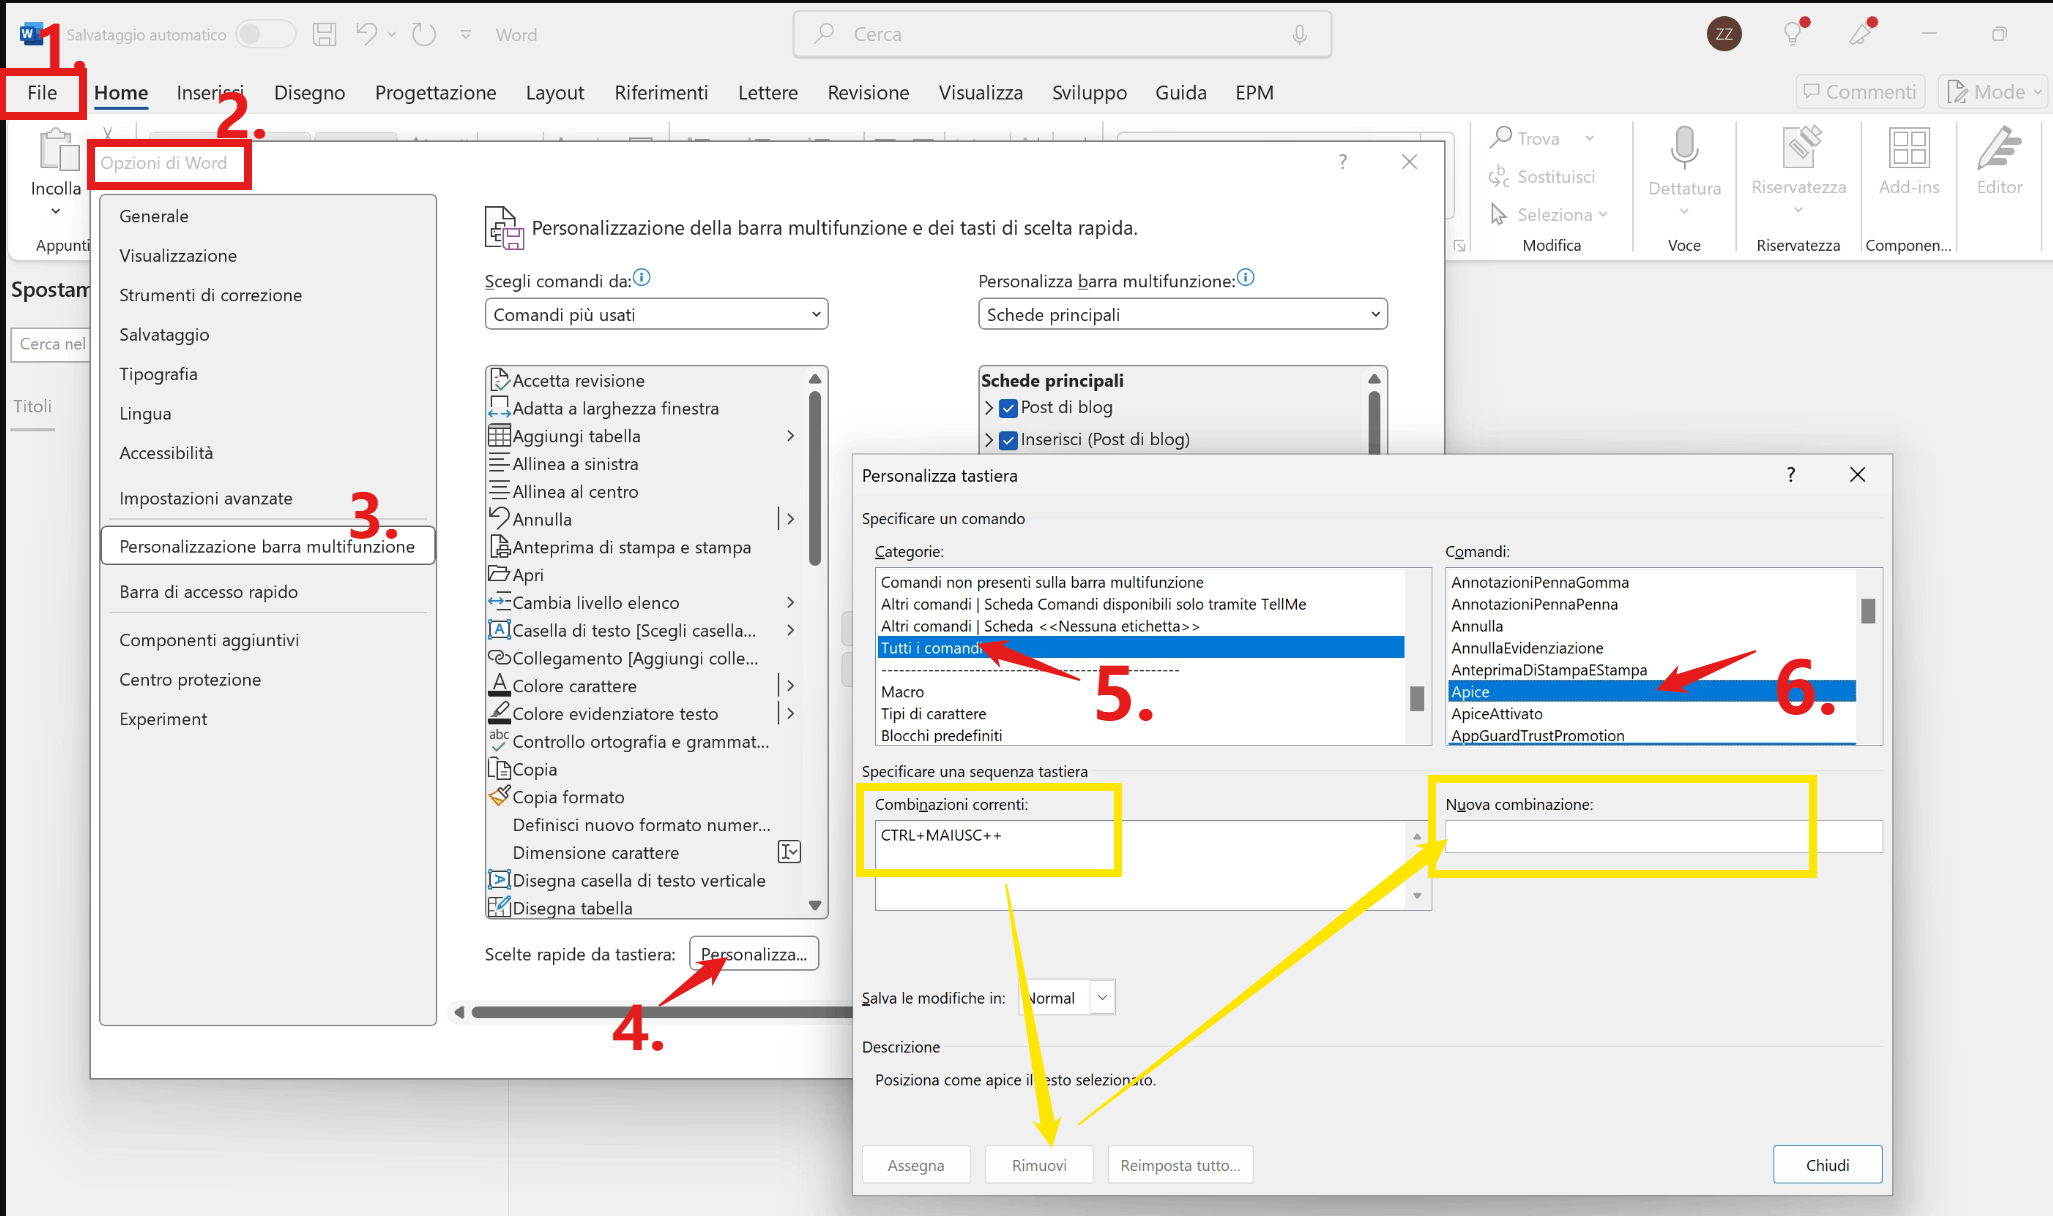The height and width of the screenshot is (1216, 2053).
Task: Select Tutti i comandi category
Action: pos(1140,648)
